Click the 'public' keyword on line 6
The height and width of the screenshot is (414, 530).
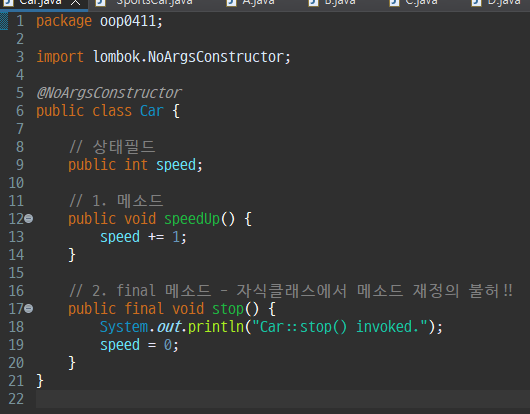click(60, 111)
